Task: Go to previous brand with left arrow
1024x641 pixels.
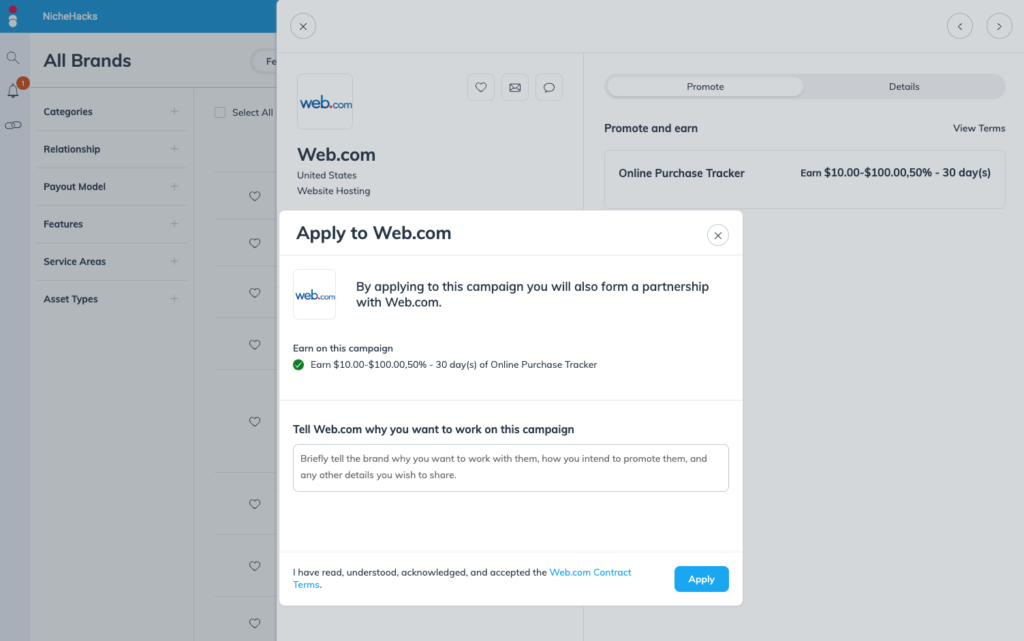Action: coord(959,26)
